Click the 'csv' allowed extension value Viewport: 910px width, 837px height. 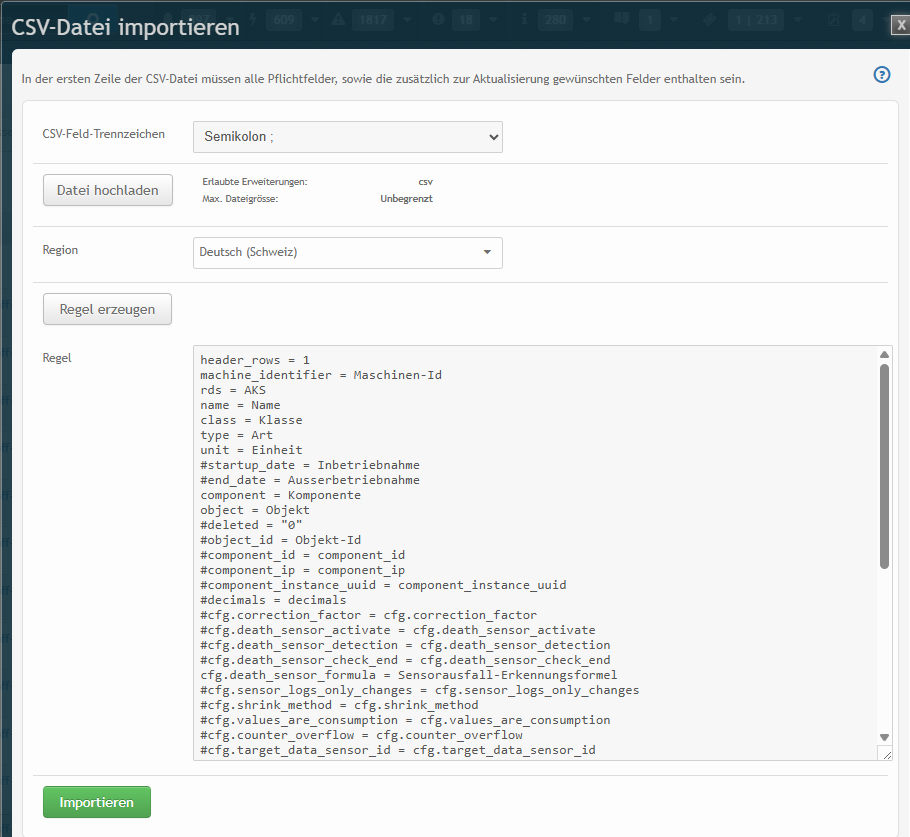pos(425,182)
